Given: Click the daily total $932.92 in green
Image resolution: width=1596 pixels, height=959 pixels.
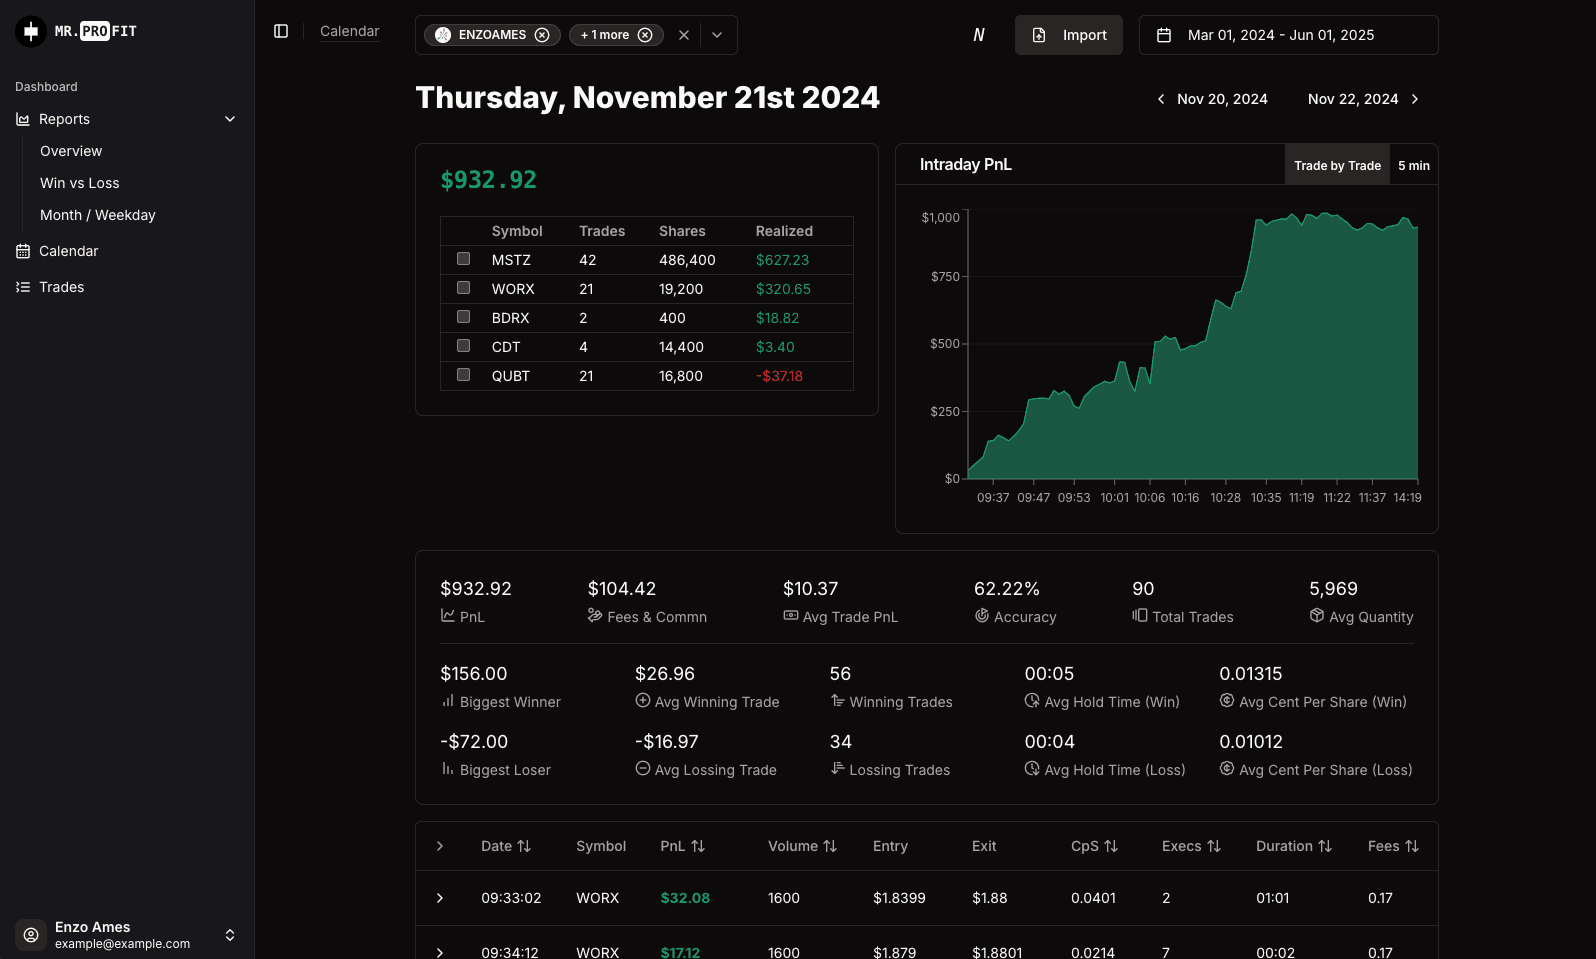Looking at the screenshot, I should pyautogui.click(x=489, y=180).
